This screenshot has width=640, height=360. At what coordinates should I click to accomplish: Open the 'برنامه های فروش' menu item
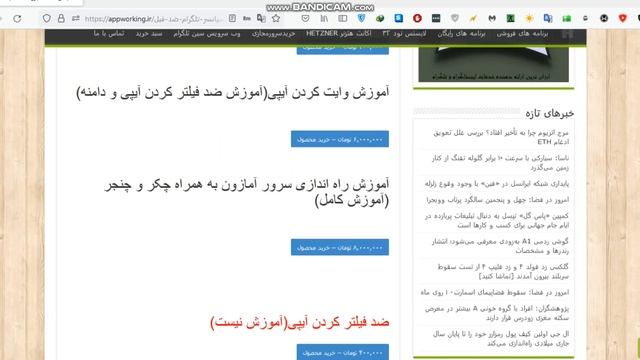click(522, 34)
